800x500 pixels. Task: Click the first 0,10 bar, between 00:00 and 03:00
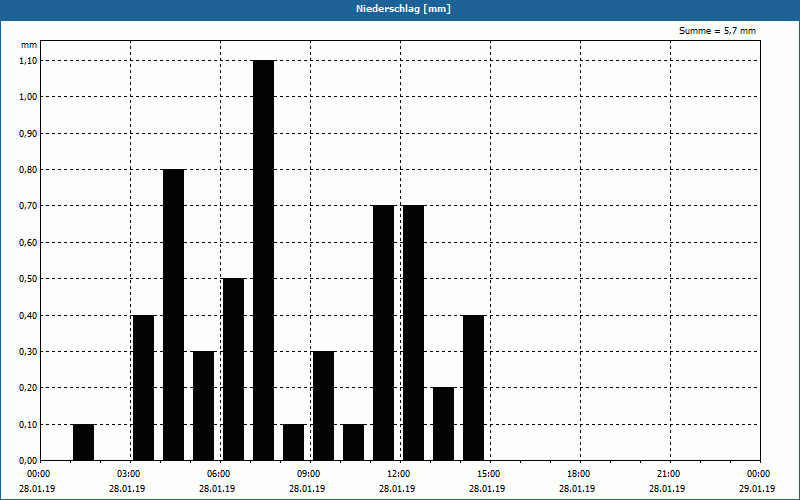point(84,442)
